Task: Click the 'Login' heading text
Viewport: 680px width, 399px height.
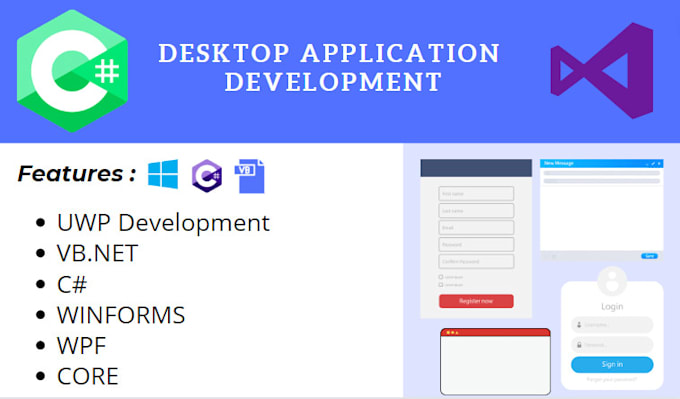Action: click(x=612, y=307)
